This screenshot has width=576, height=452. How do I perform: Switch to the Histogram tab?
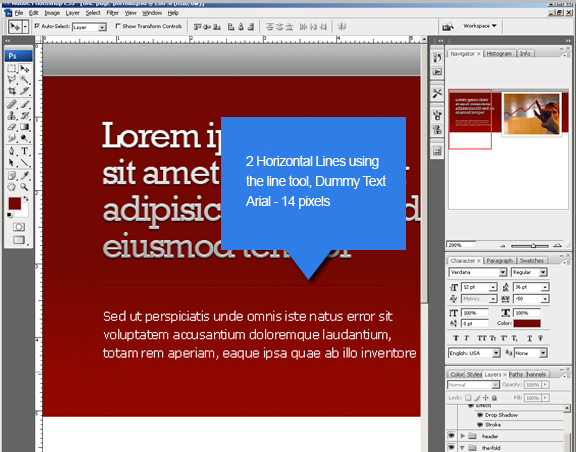499,54
